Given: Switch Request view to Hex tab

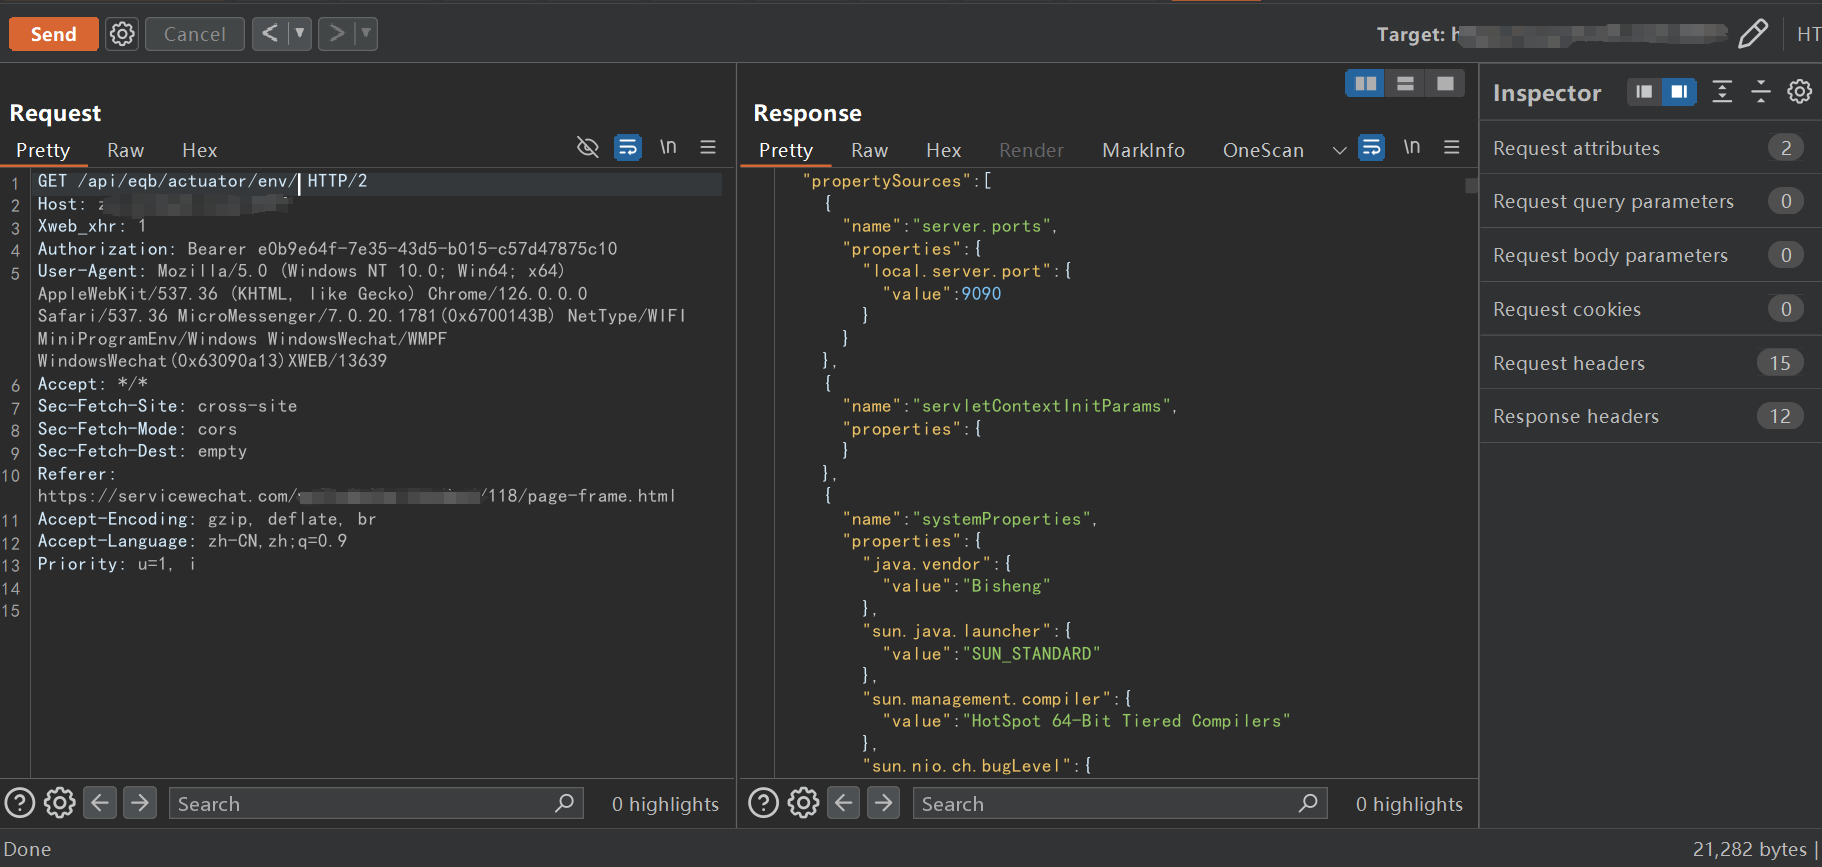Looking at the screenshot, I should tap(200, 150).
